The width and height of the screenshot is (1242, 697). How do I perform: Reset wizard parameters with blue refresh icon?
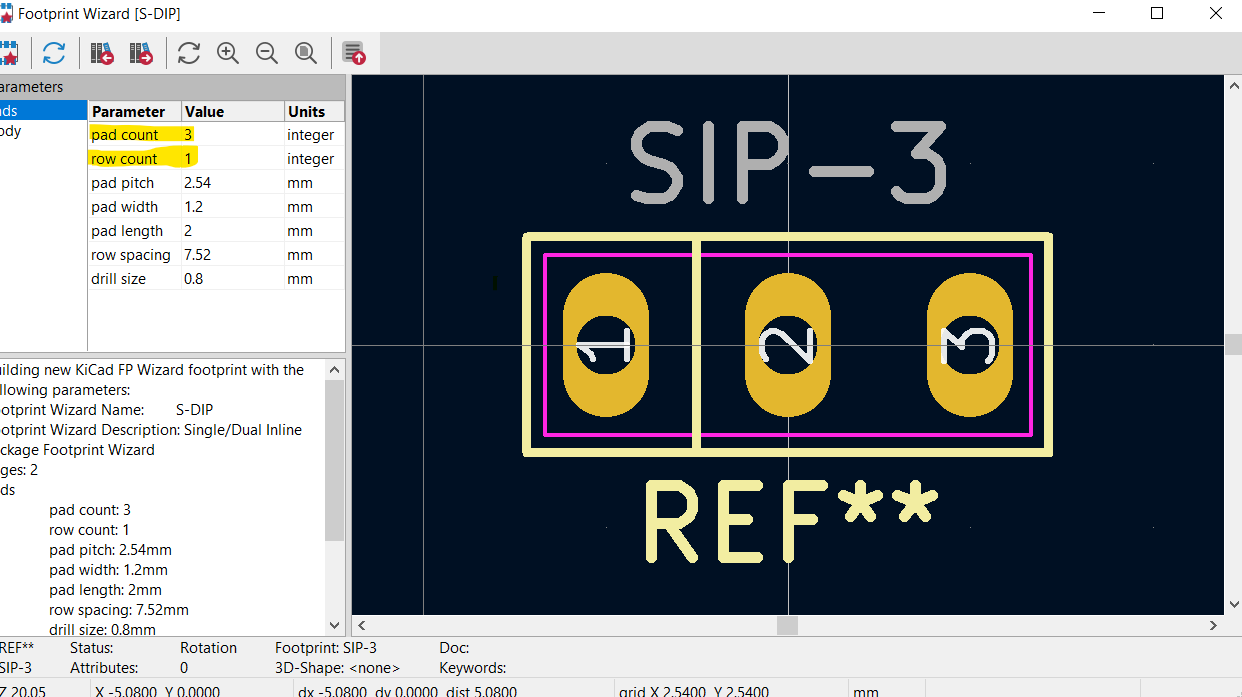click(53, 53)
